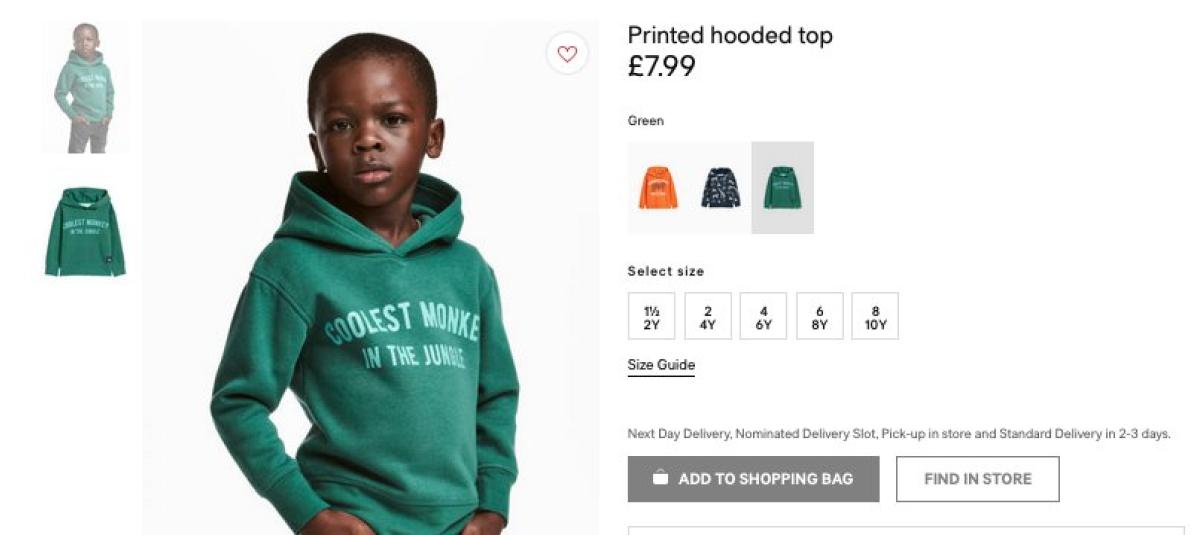The height and width of the screenshot is (535, 1200).
Task: Click the Next Day Delivery information text
Action: (898, 434)
